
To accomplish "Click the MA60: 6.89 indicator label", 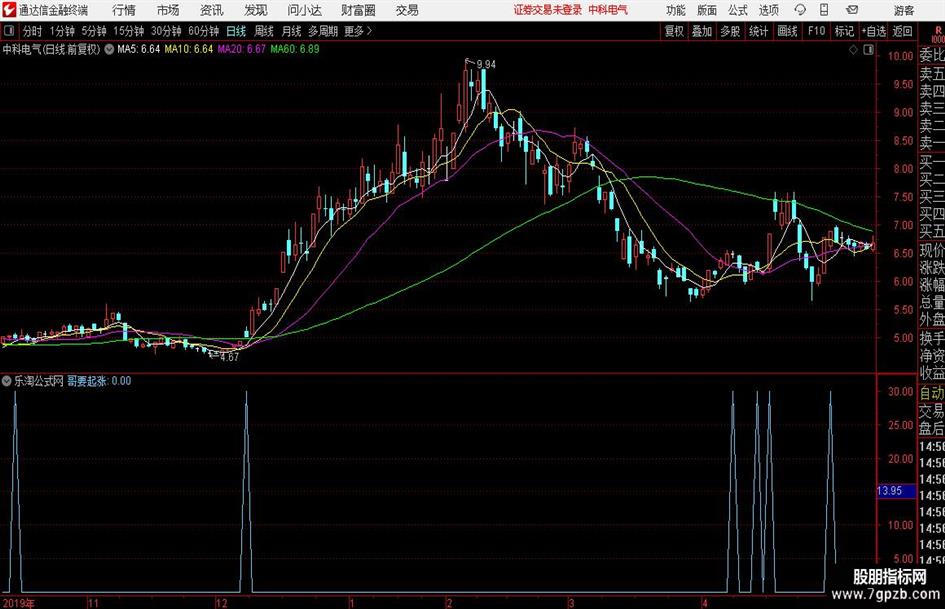I will point(295,49).
